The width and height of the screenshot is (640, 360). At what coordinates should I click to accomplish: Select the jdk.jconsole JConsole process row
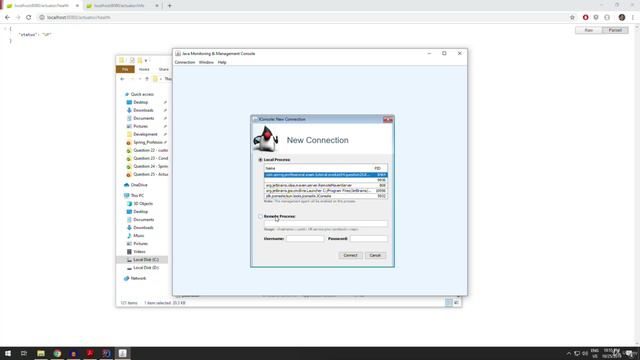pyautogui.click(x=326, y=196)
